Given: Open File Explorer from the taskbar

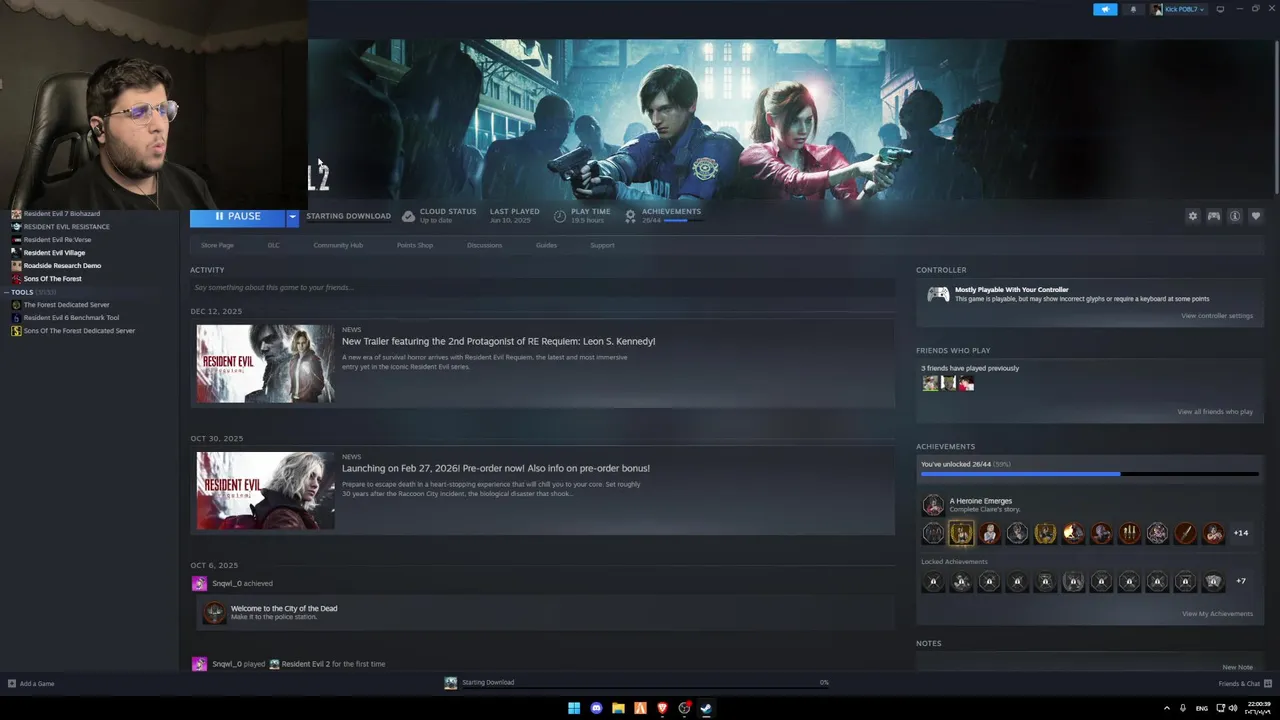Looking at the screenshot, I should 618,708.
